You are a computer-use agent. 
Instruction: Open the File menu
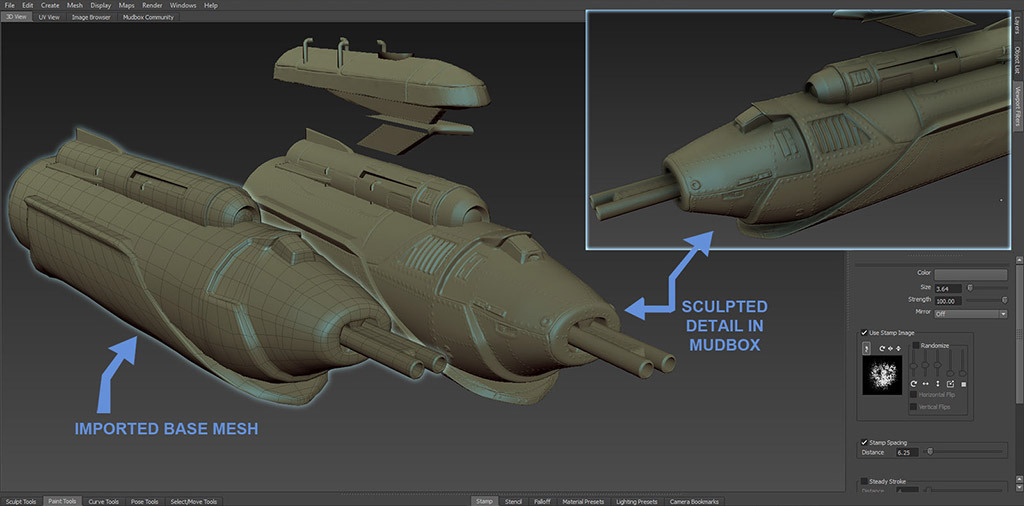coord(9,5)
